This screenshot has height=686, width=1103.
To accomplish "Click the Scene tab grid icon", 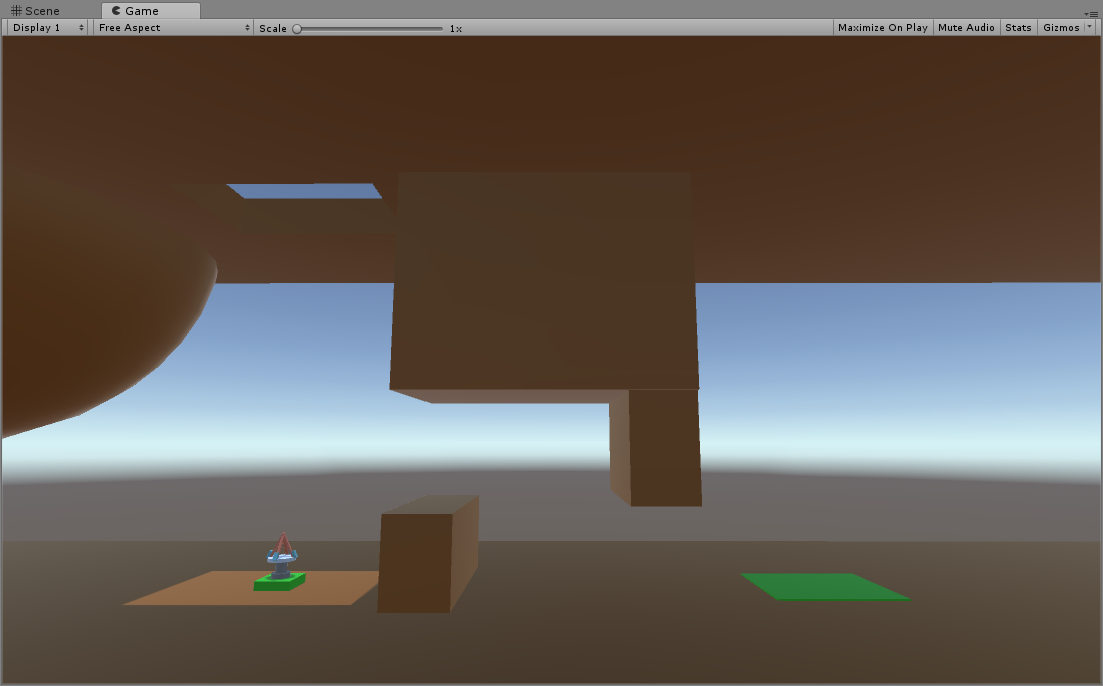I will [16, 11].
